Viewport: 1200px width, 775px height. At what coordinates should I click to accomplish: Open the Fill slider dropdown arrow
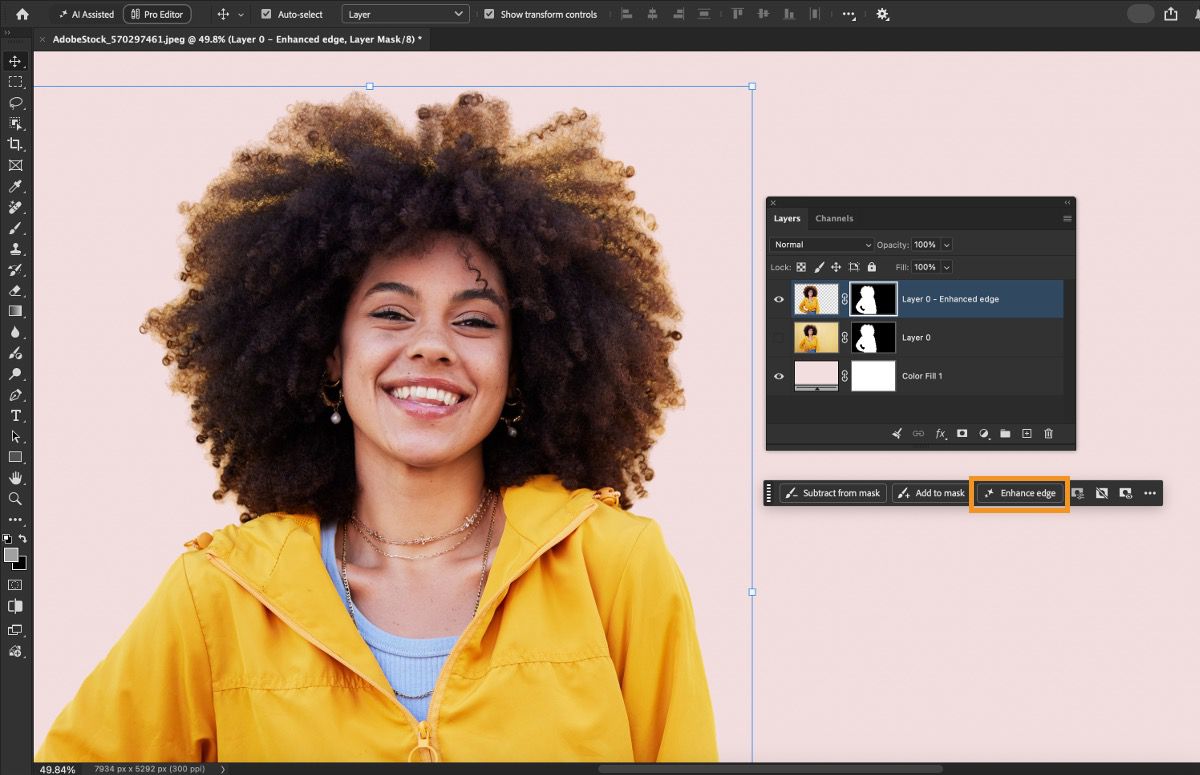(x=947, y=267)
